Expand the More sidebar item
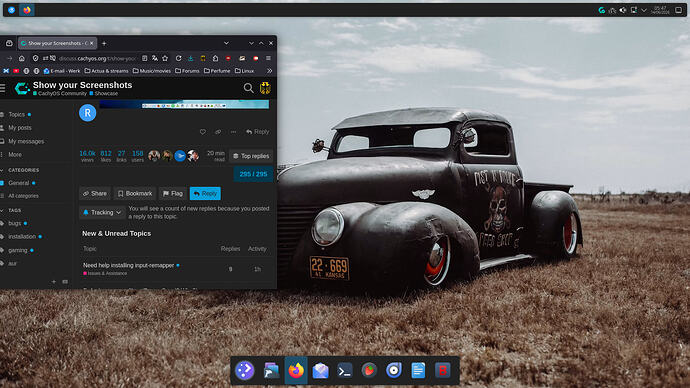Viewport: 690px width, 388px height. click(11, 154)
